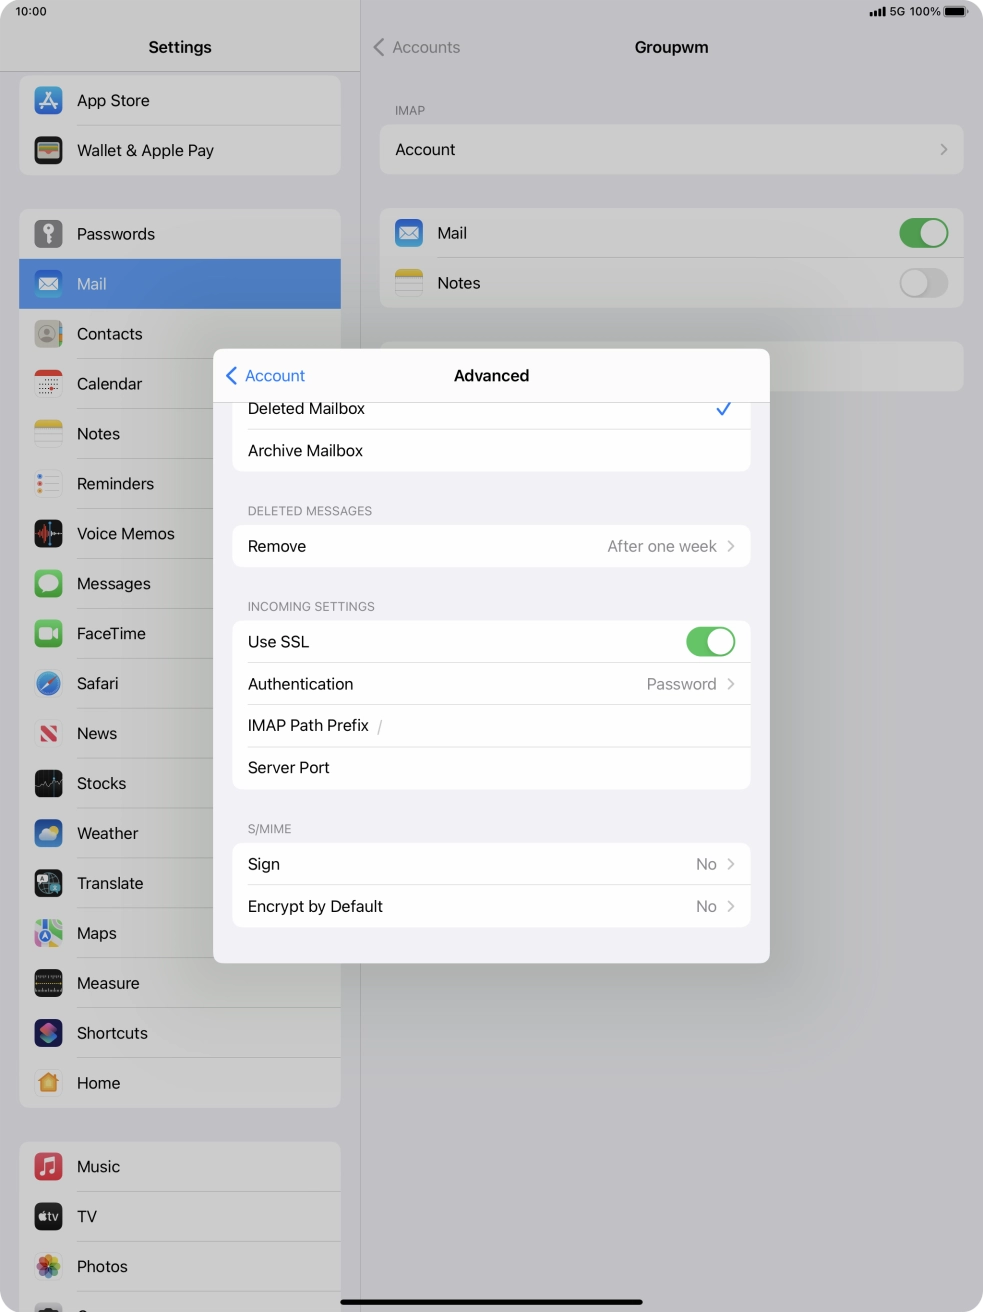This screenshot has width=983, height=1312.
Task: Select the Shortcuts app icon
Action: [48, 1033]
